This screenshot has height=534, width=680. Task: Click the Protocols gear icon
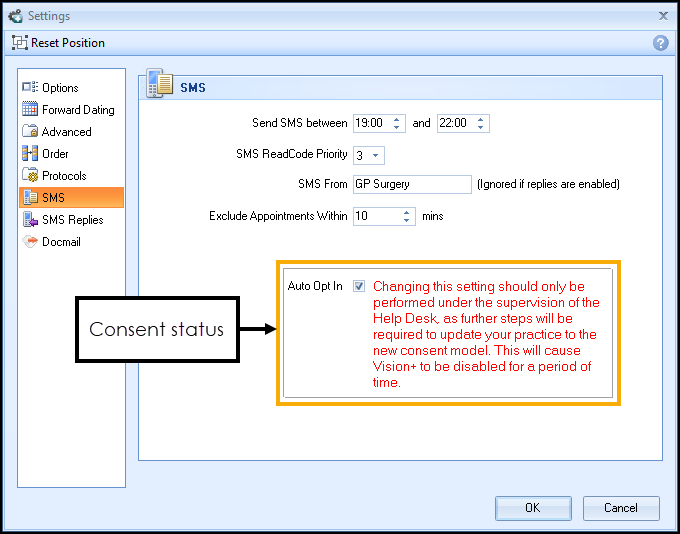(30, 176)
